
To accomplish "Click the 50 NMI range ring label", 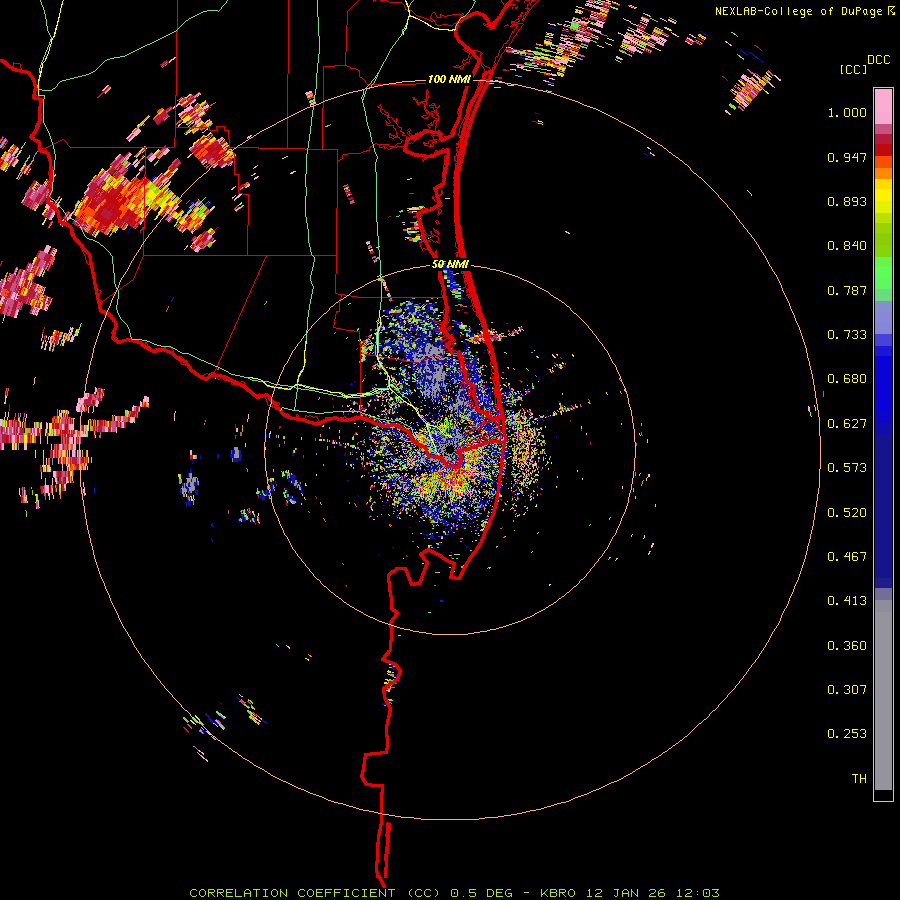I will (450, 264).
